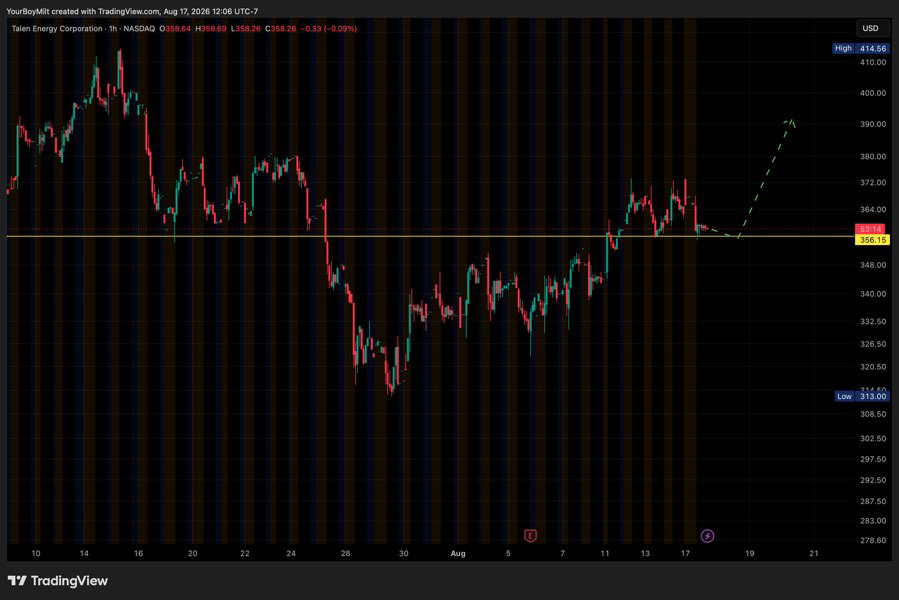Click the 348.00 price axis label
The width and height of the screenshot is (899, 600).
click(873, 265)
